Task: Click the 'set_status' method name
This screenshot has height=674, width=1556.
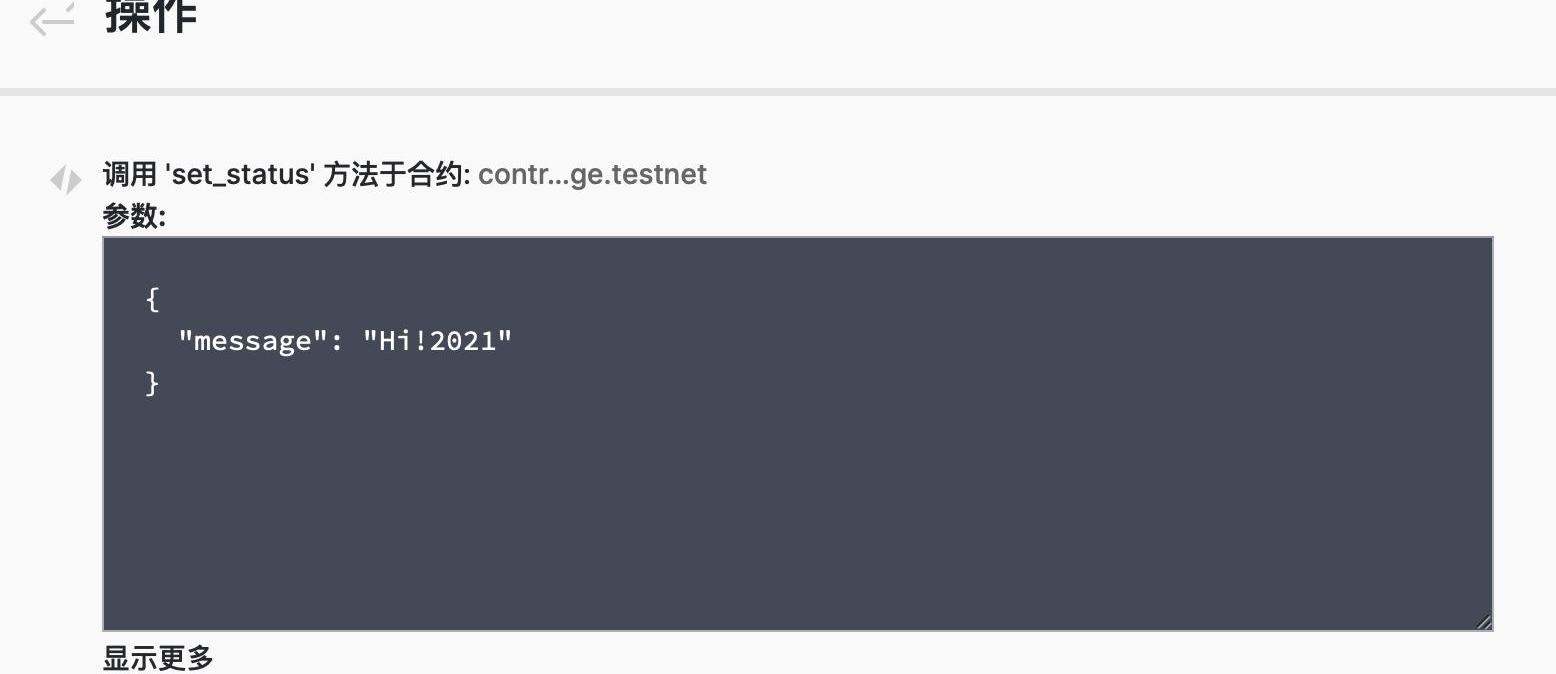Action: pyautogui.click(x=240, y=174)
